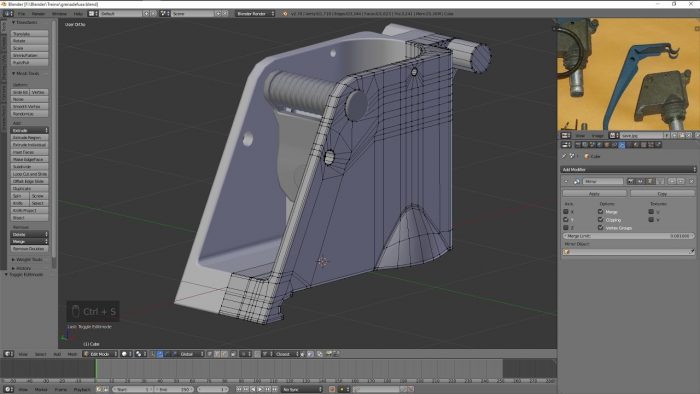Toggle the Y axis mirror checkbox
Viewport: 700px width, 394px height.
coord(566,220)
